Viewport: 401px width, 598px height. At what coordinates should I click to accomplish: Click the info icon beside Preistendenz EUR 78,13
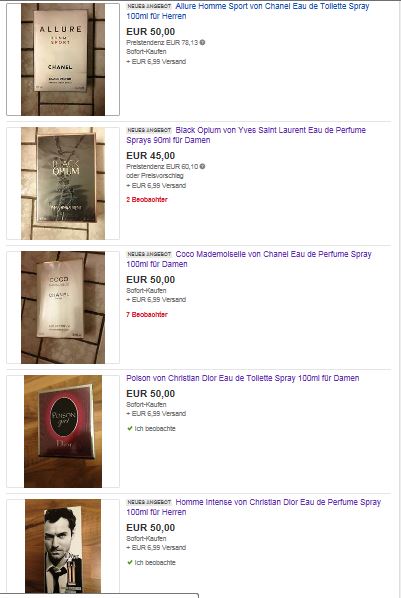point(202,42)
